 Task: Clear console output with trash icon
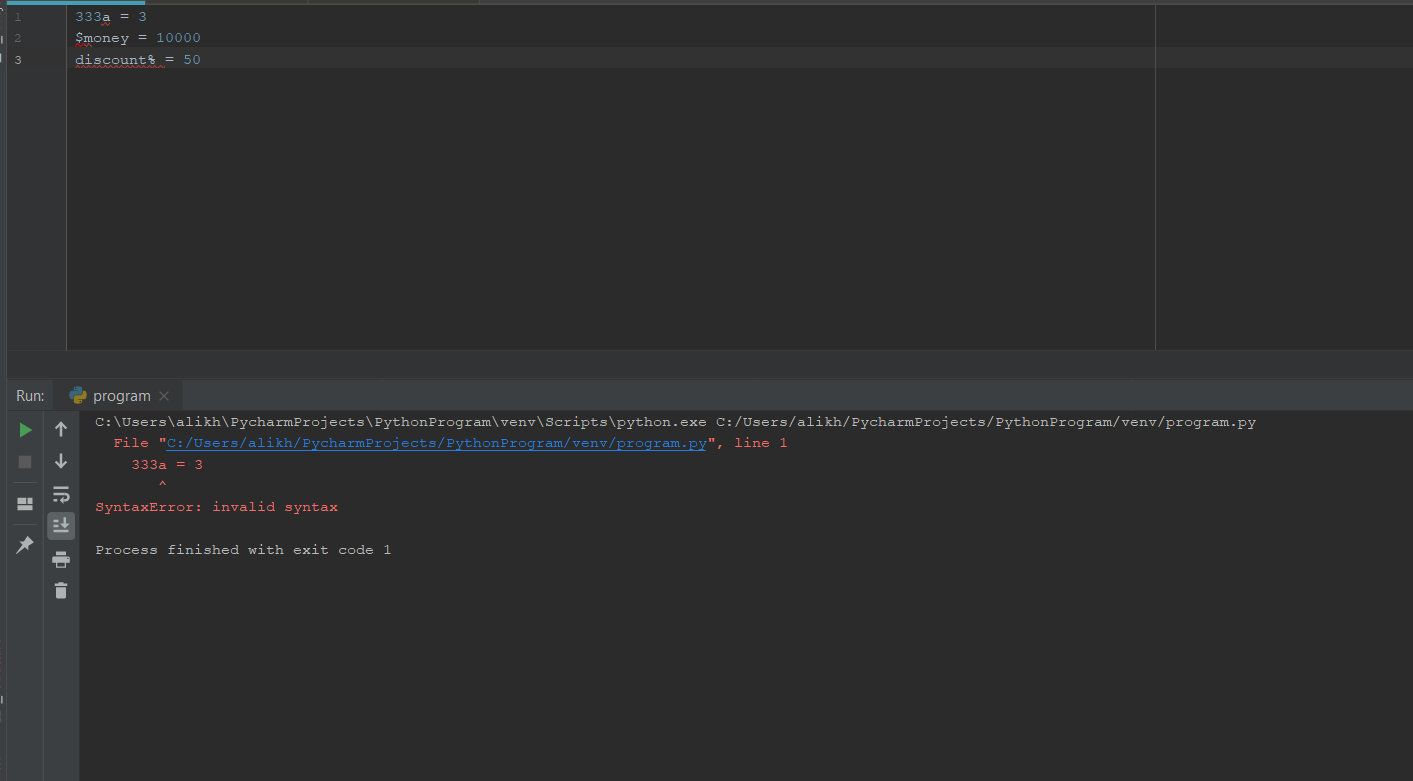(x=61, y=591)
